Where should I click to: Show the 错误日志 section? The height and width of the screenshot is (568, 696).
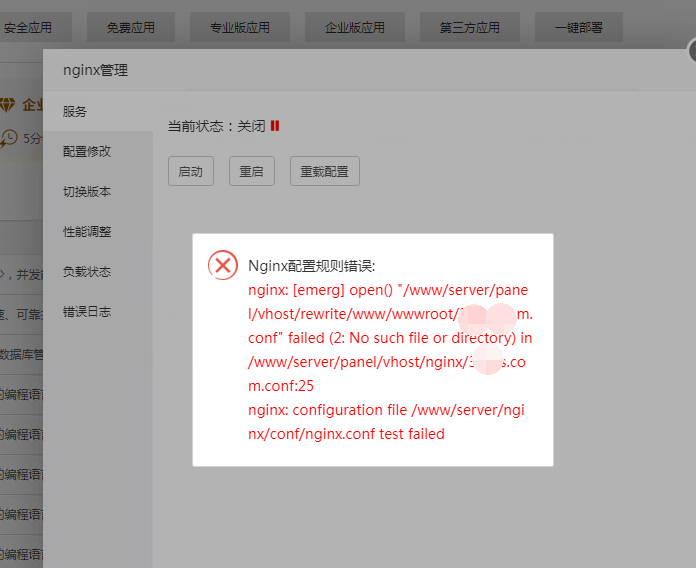pyautogui.click(x=87, y=312)
